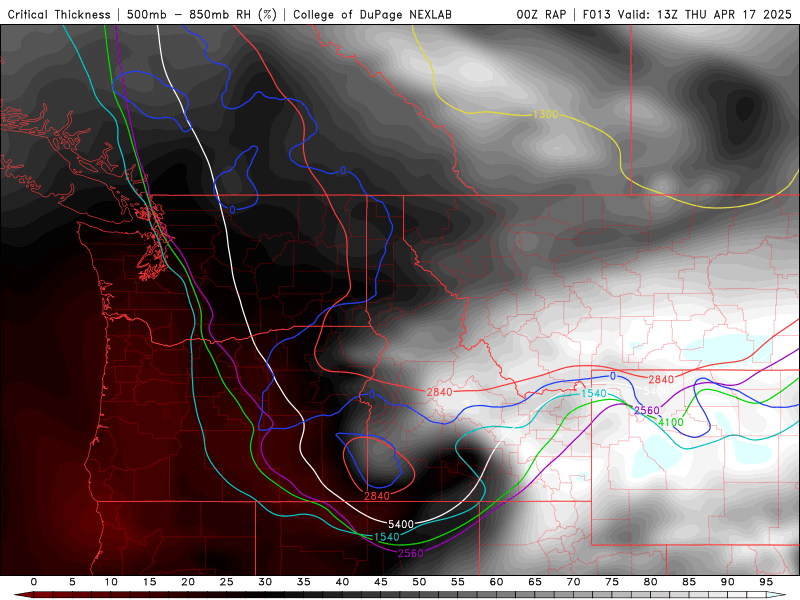Select the color bar "70" tick label
The height and width of the screenshot is (600, 800).
pos(573,582)
